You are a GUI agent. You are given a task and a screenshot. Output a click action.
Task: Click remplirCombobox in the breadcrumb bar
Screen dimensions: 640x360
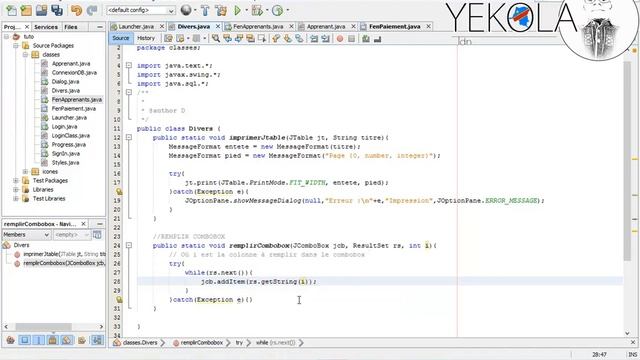202,343
